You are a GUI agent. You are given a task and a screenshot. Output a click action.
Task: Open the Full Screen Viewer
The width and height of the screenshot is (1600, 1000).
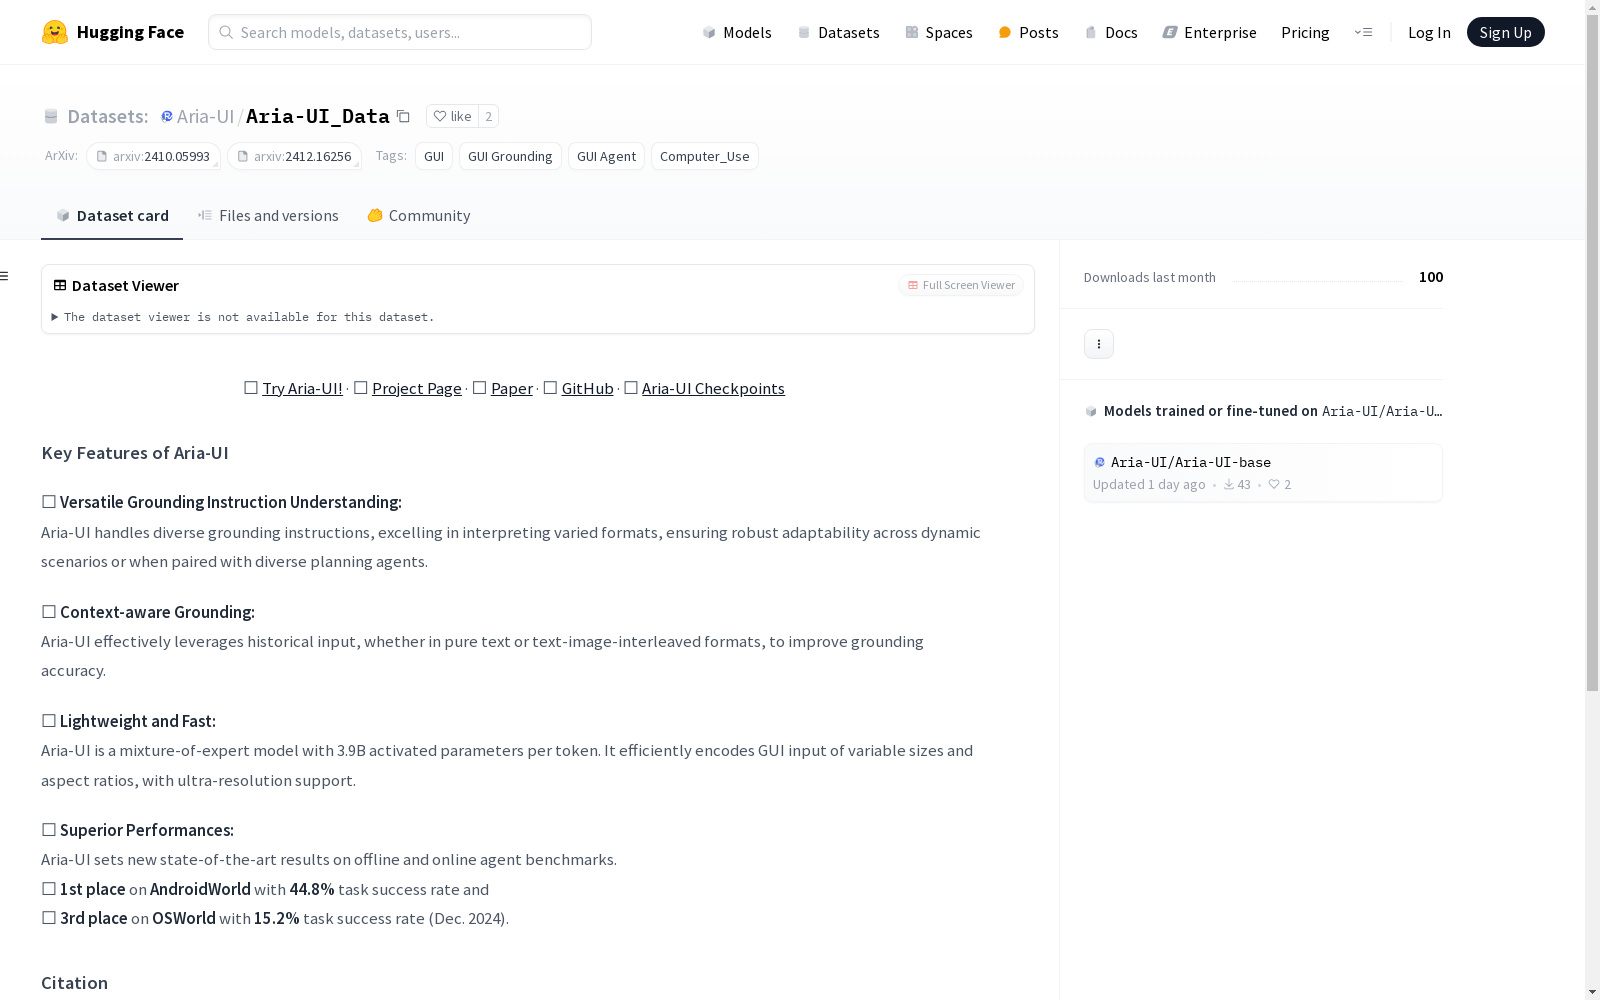point(961,285)
